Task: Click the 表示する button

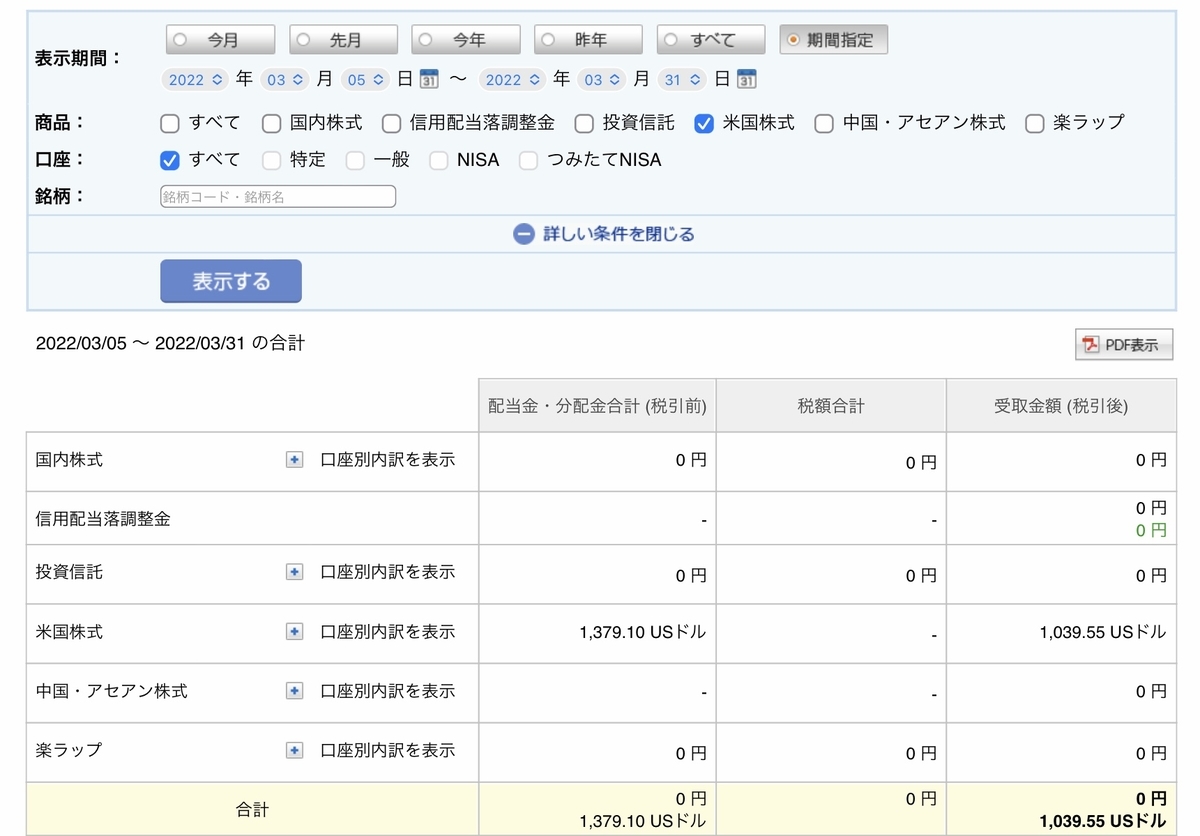Action: 231,282
